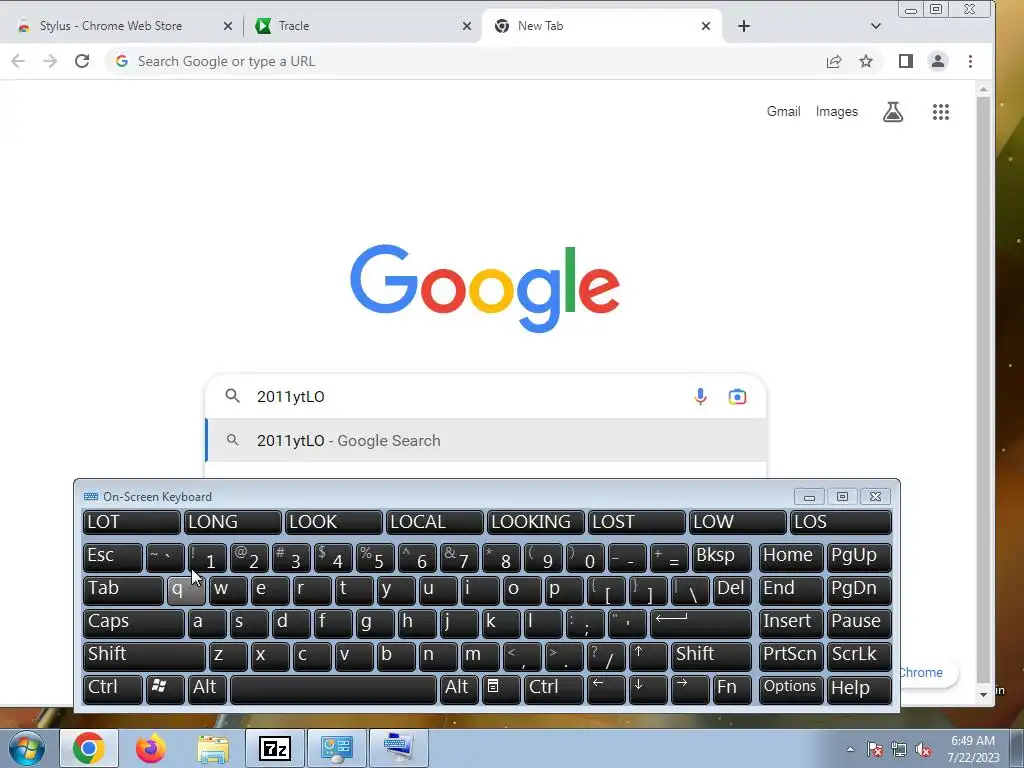Close the Tracle tab
The height and width of the screenshot is (768, 1024).
[467, 26]
